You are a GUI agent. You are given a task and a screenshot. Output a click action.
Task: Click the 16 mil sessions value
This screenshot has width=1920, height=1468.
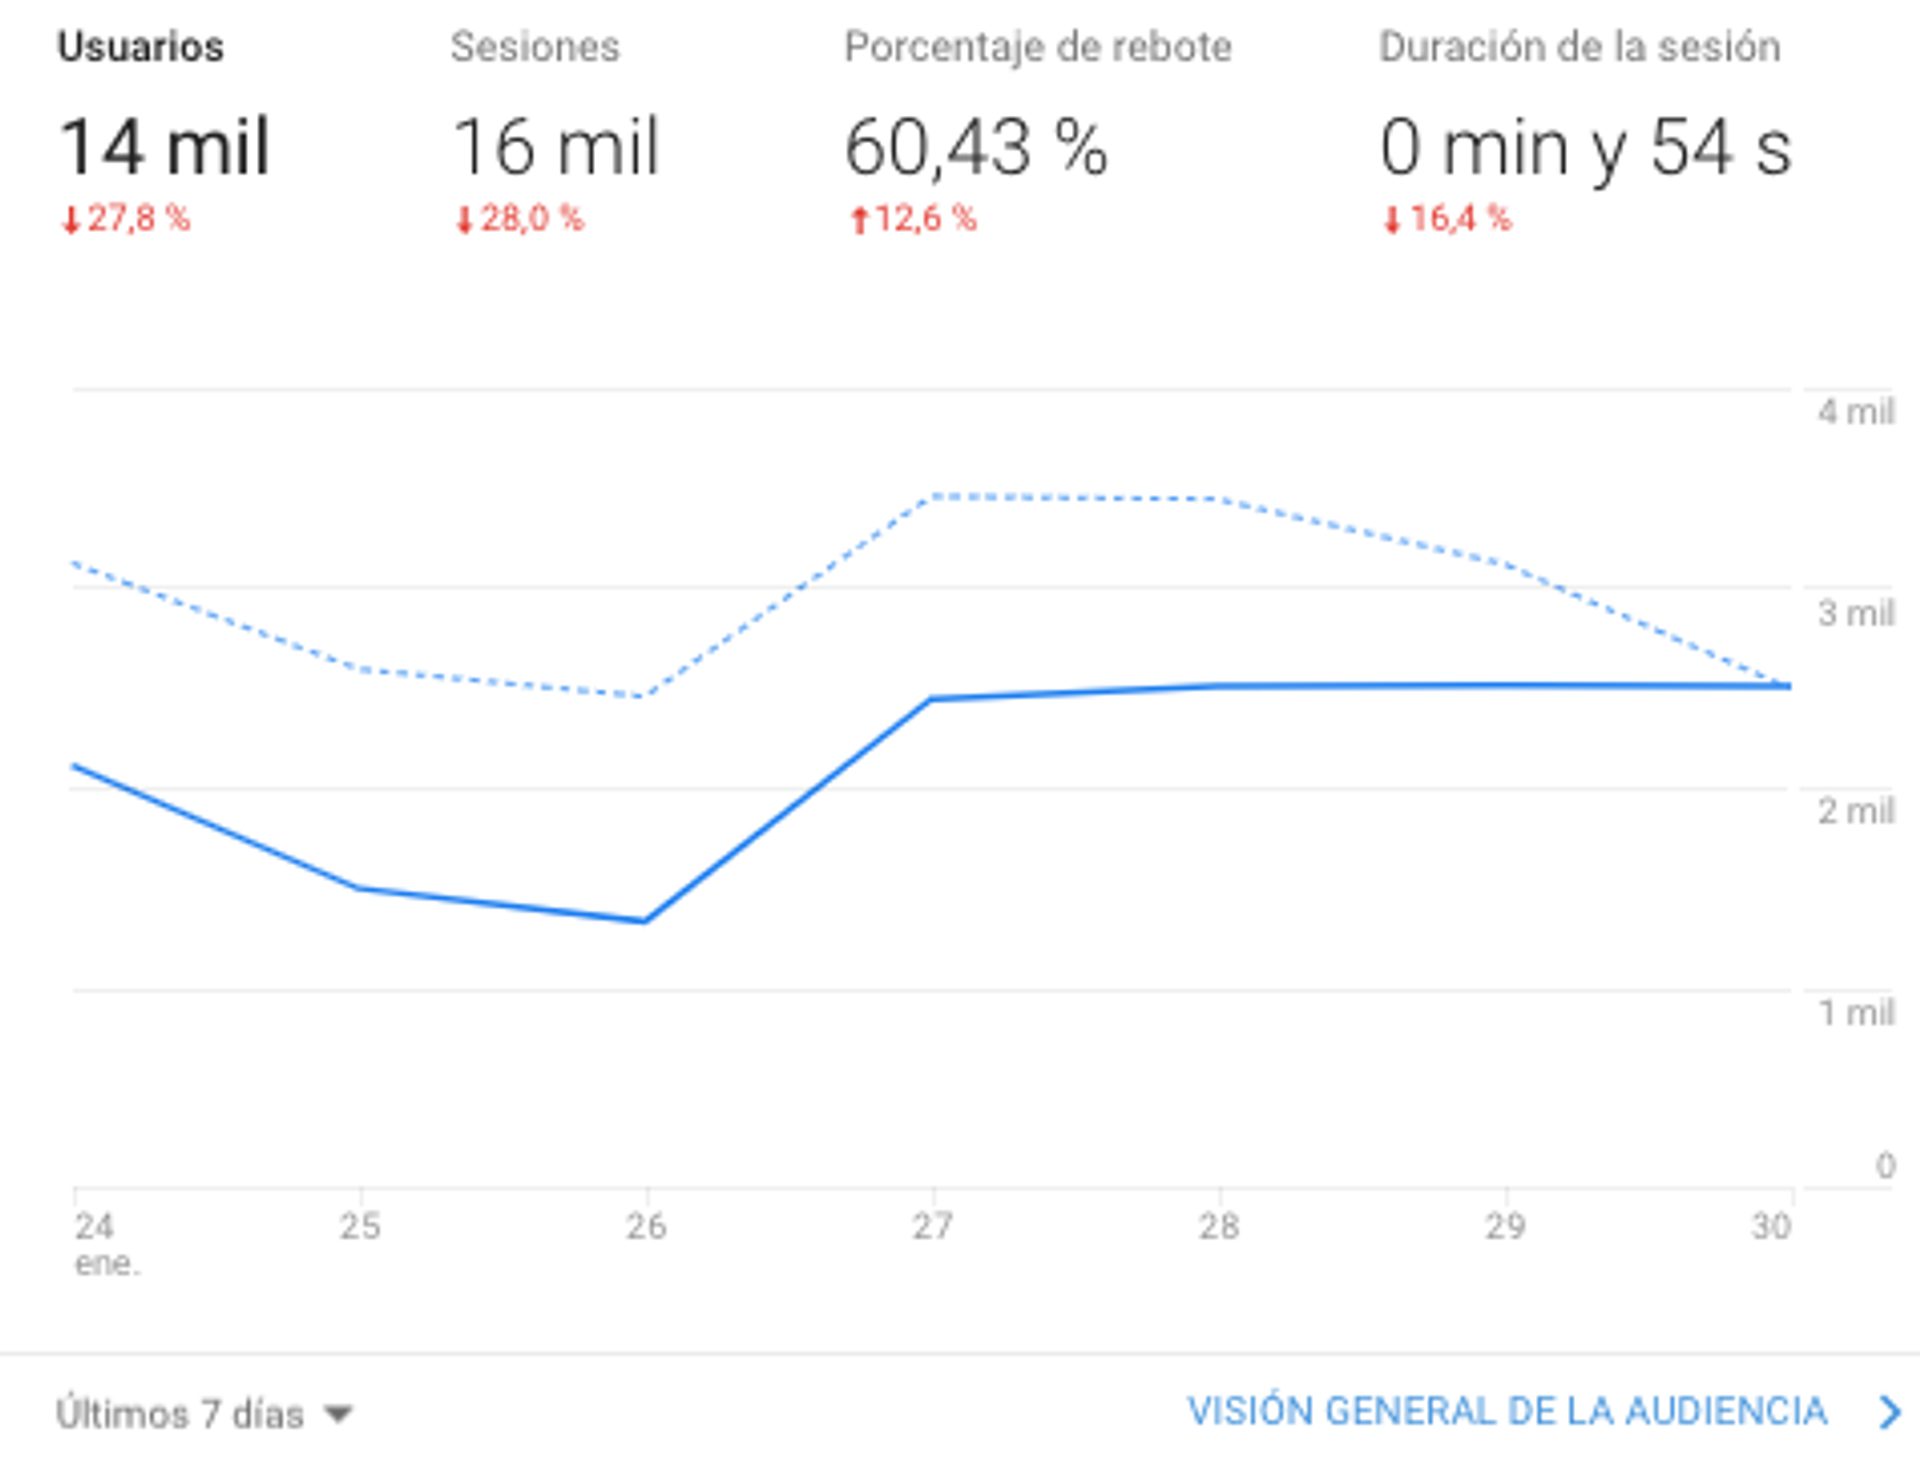556,147
